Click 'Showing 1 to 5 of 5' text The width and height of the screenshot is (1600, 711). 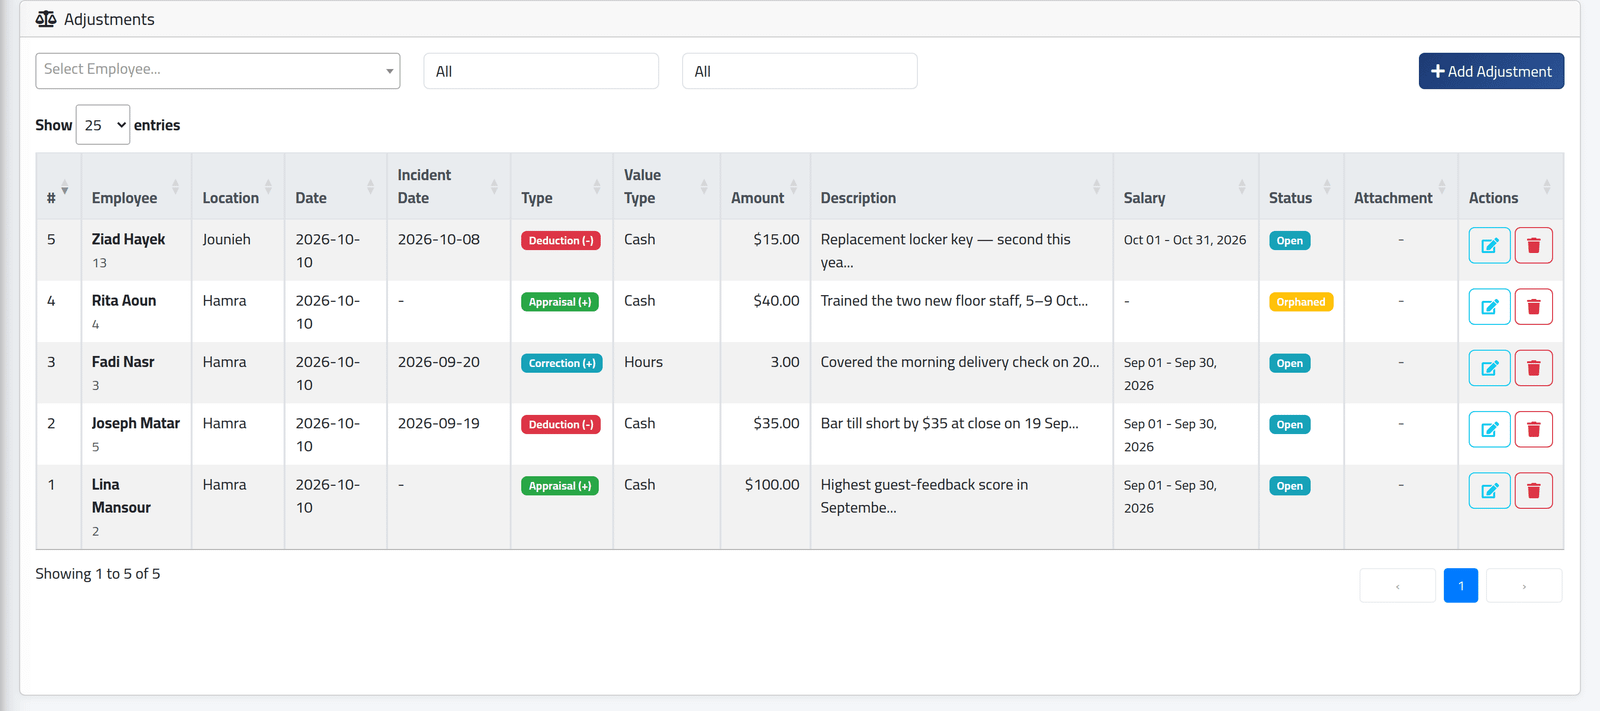98,574
